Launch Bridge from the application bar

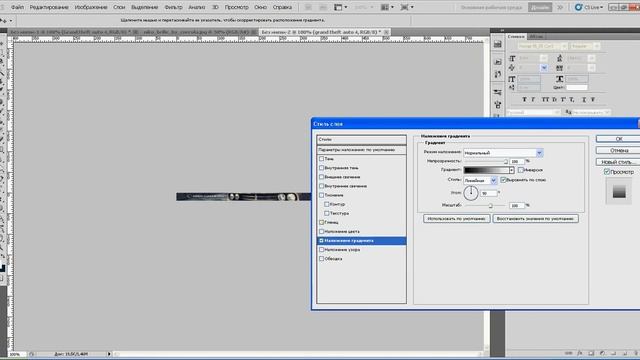308,7
